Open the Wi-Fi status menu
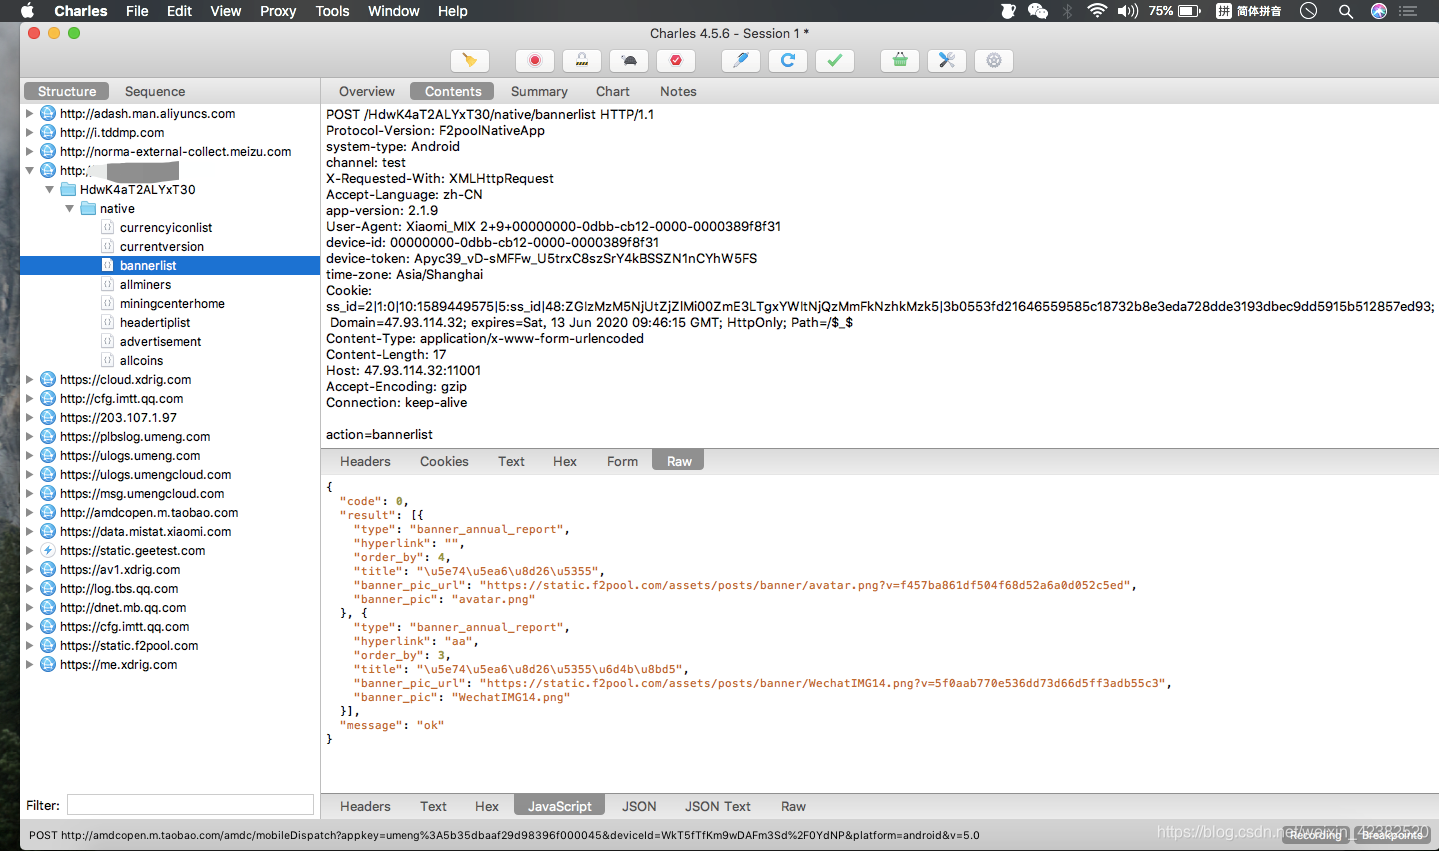Viewport: 1439px width, 851px height. pos(1097,11)
